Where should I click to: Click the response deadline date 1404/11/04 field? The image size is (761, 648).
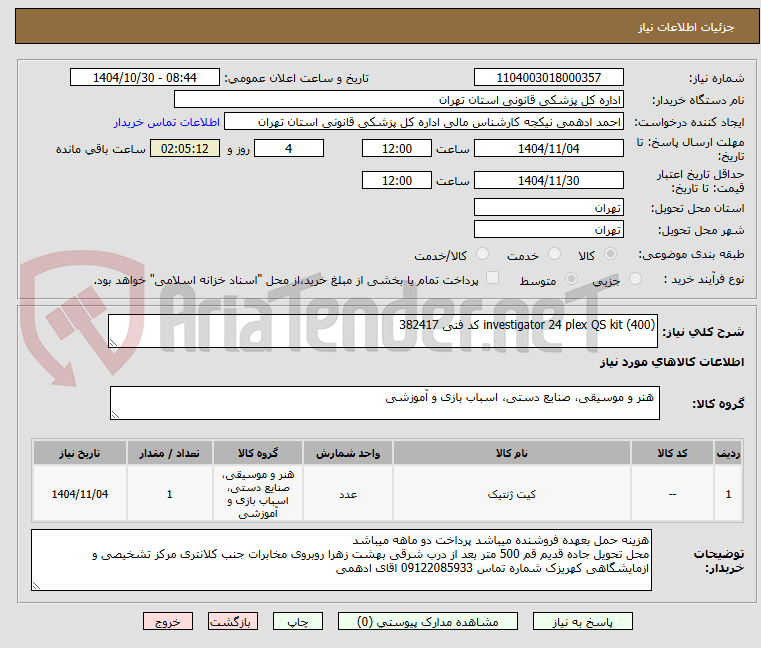(549, 149)
